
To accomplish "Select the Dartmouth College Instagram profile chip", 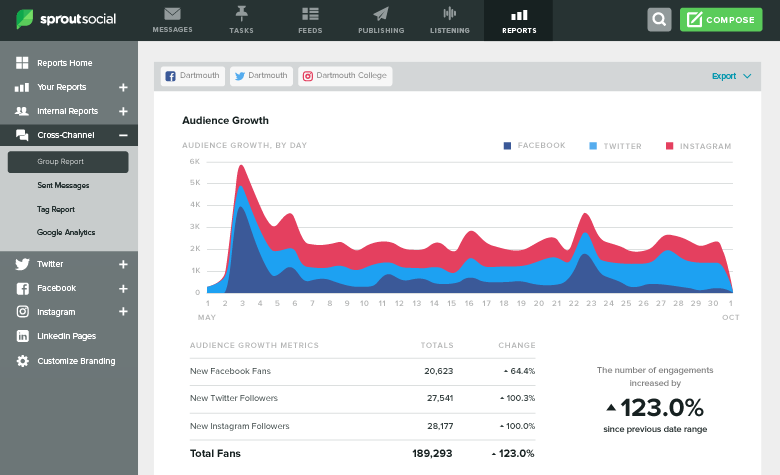I will point(345,76).
